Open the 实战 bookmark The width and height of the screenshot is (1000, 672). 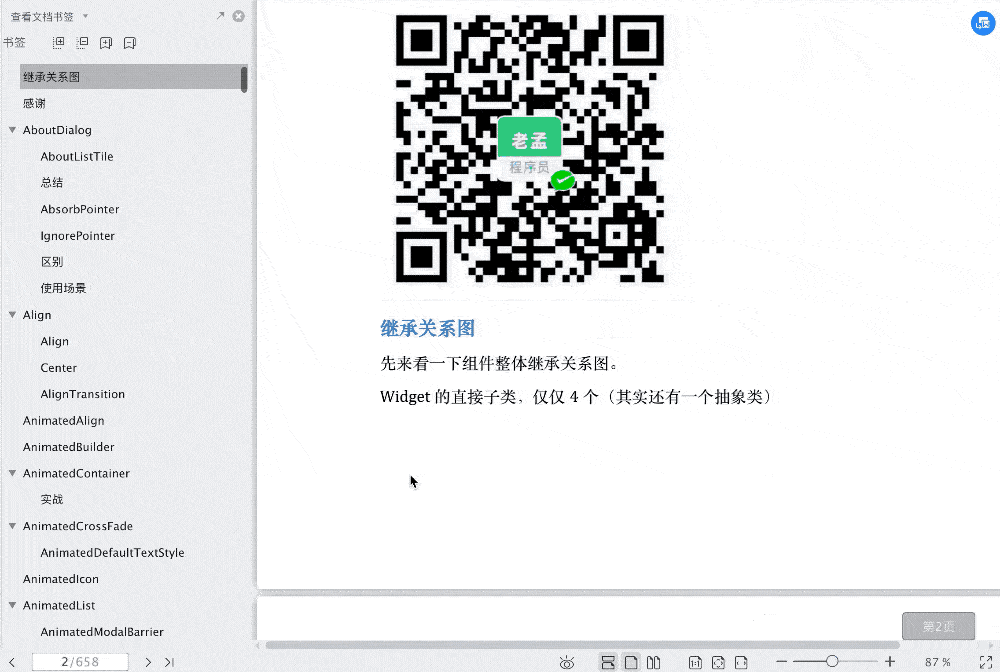(52, 499)
